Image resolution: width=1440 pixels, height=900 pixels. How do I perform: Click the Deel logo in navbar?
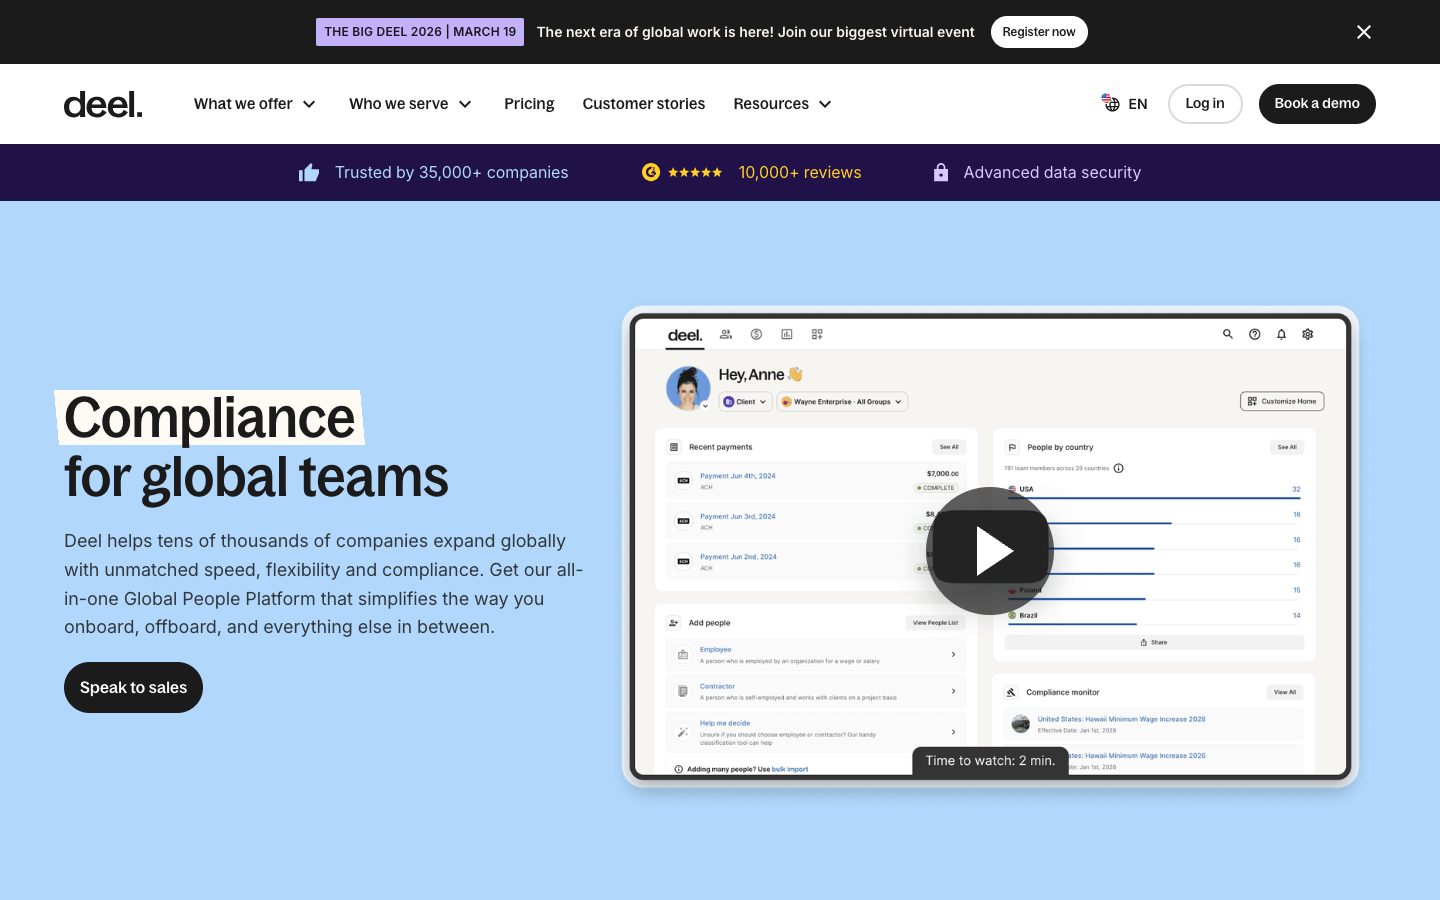click(103, 104)
